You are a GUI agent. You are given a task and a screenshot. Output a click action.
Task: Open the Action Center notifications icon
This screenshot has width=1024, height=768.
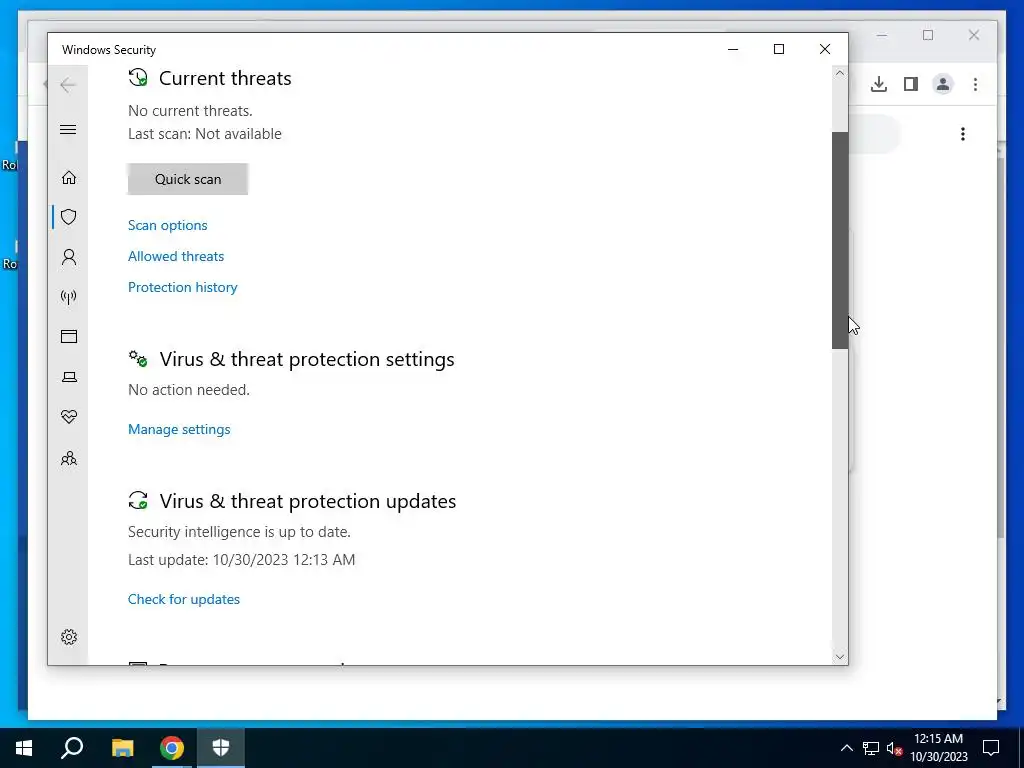(991, 748)
